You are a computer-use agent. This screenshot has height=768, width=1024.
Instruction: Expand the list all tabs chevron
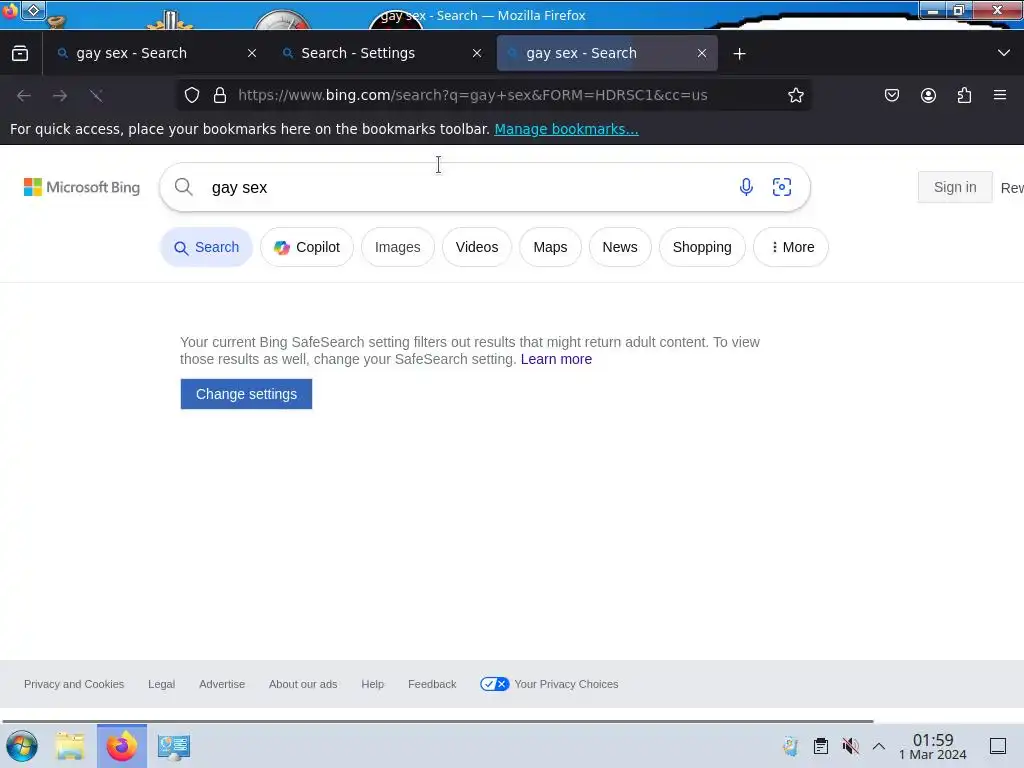[1004, 53]
